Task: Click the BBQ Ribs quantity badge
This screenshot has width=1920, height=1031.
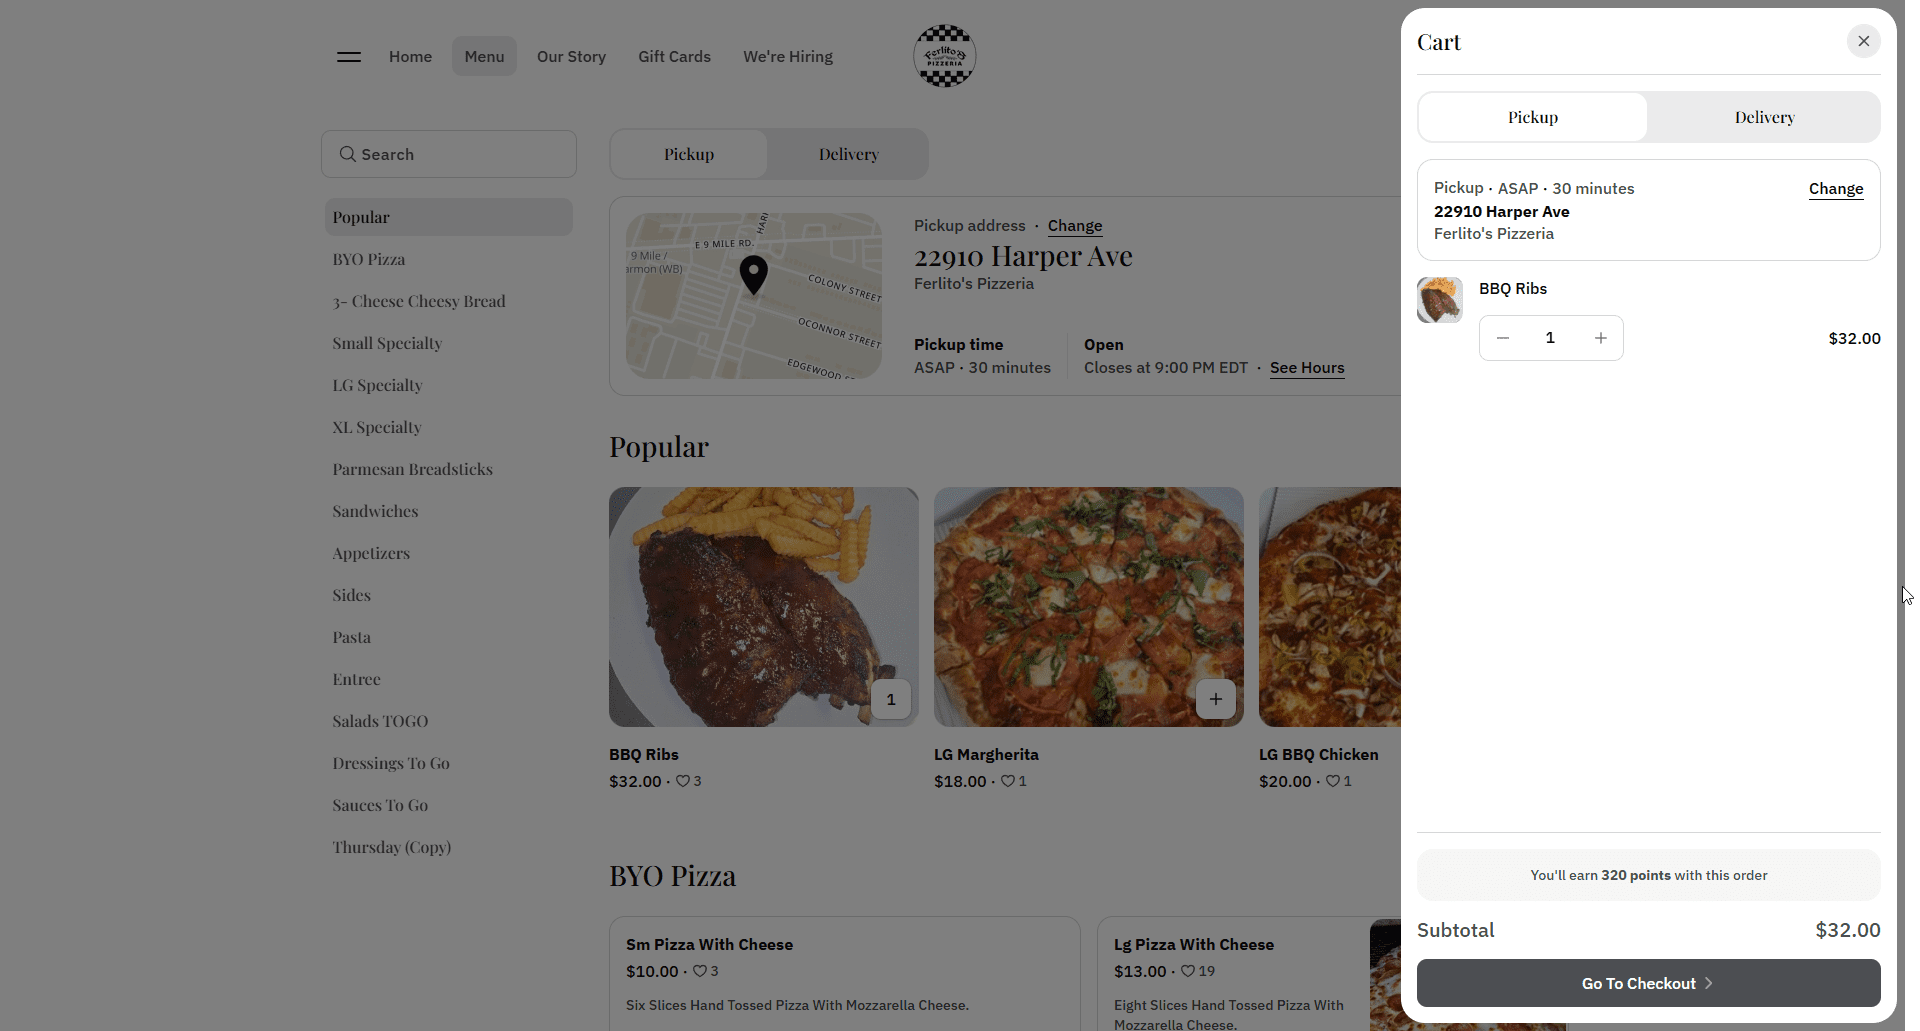Action: pyautogui.click(x=890, y=699)
